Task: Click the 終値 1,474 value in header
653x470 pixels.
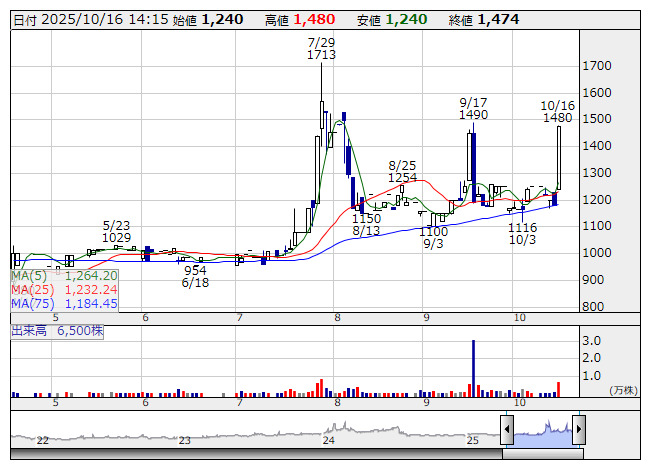Action: (498, 19)
